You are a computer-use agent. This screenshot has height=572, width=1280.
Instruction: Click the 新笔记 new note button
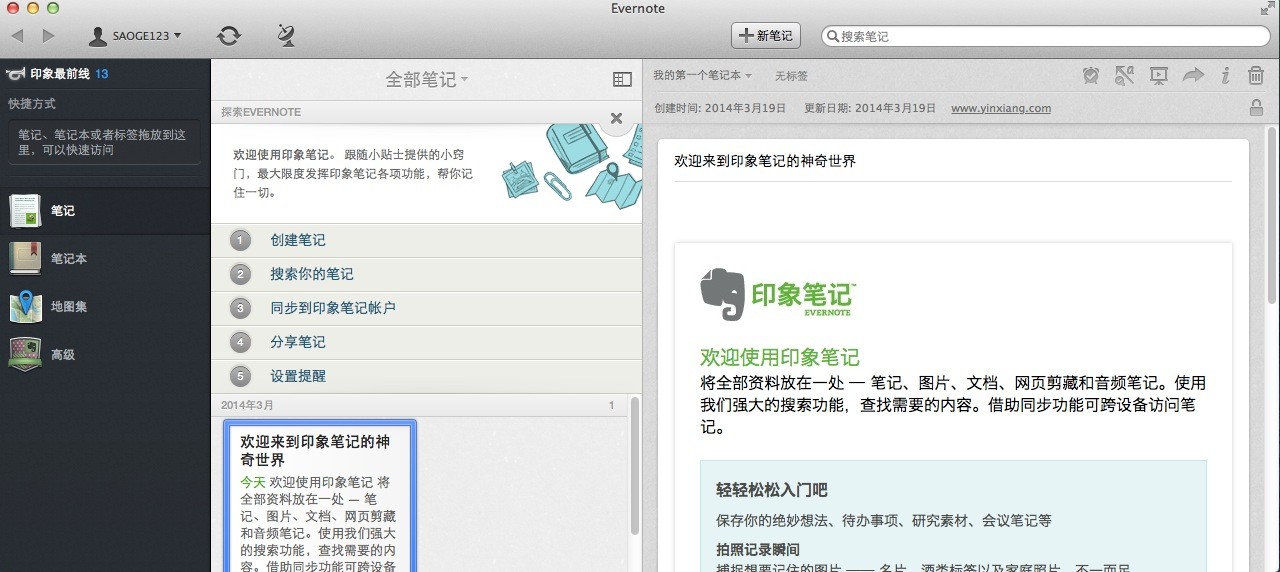(x=766, y=36)
